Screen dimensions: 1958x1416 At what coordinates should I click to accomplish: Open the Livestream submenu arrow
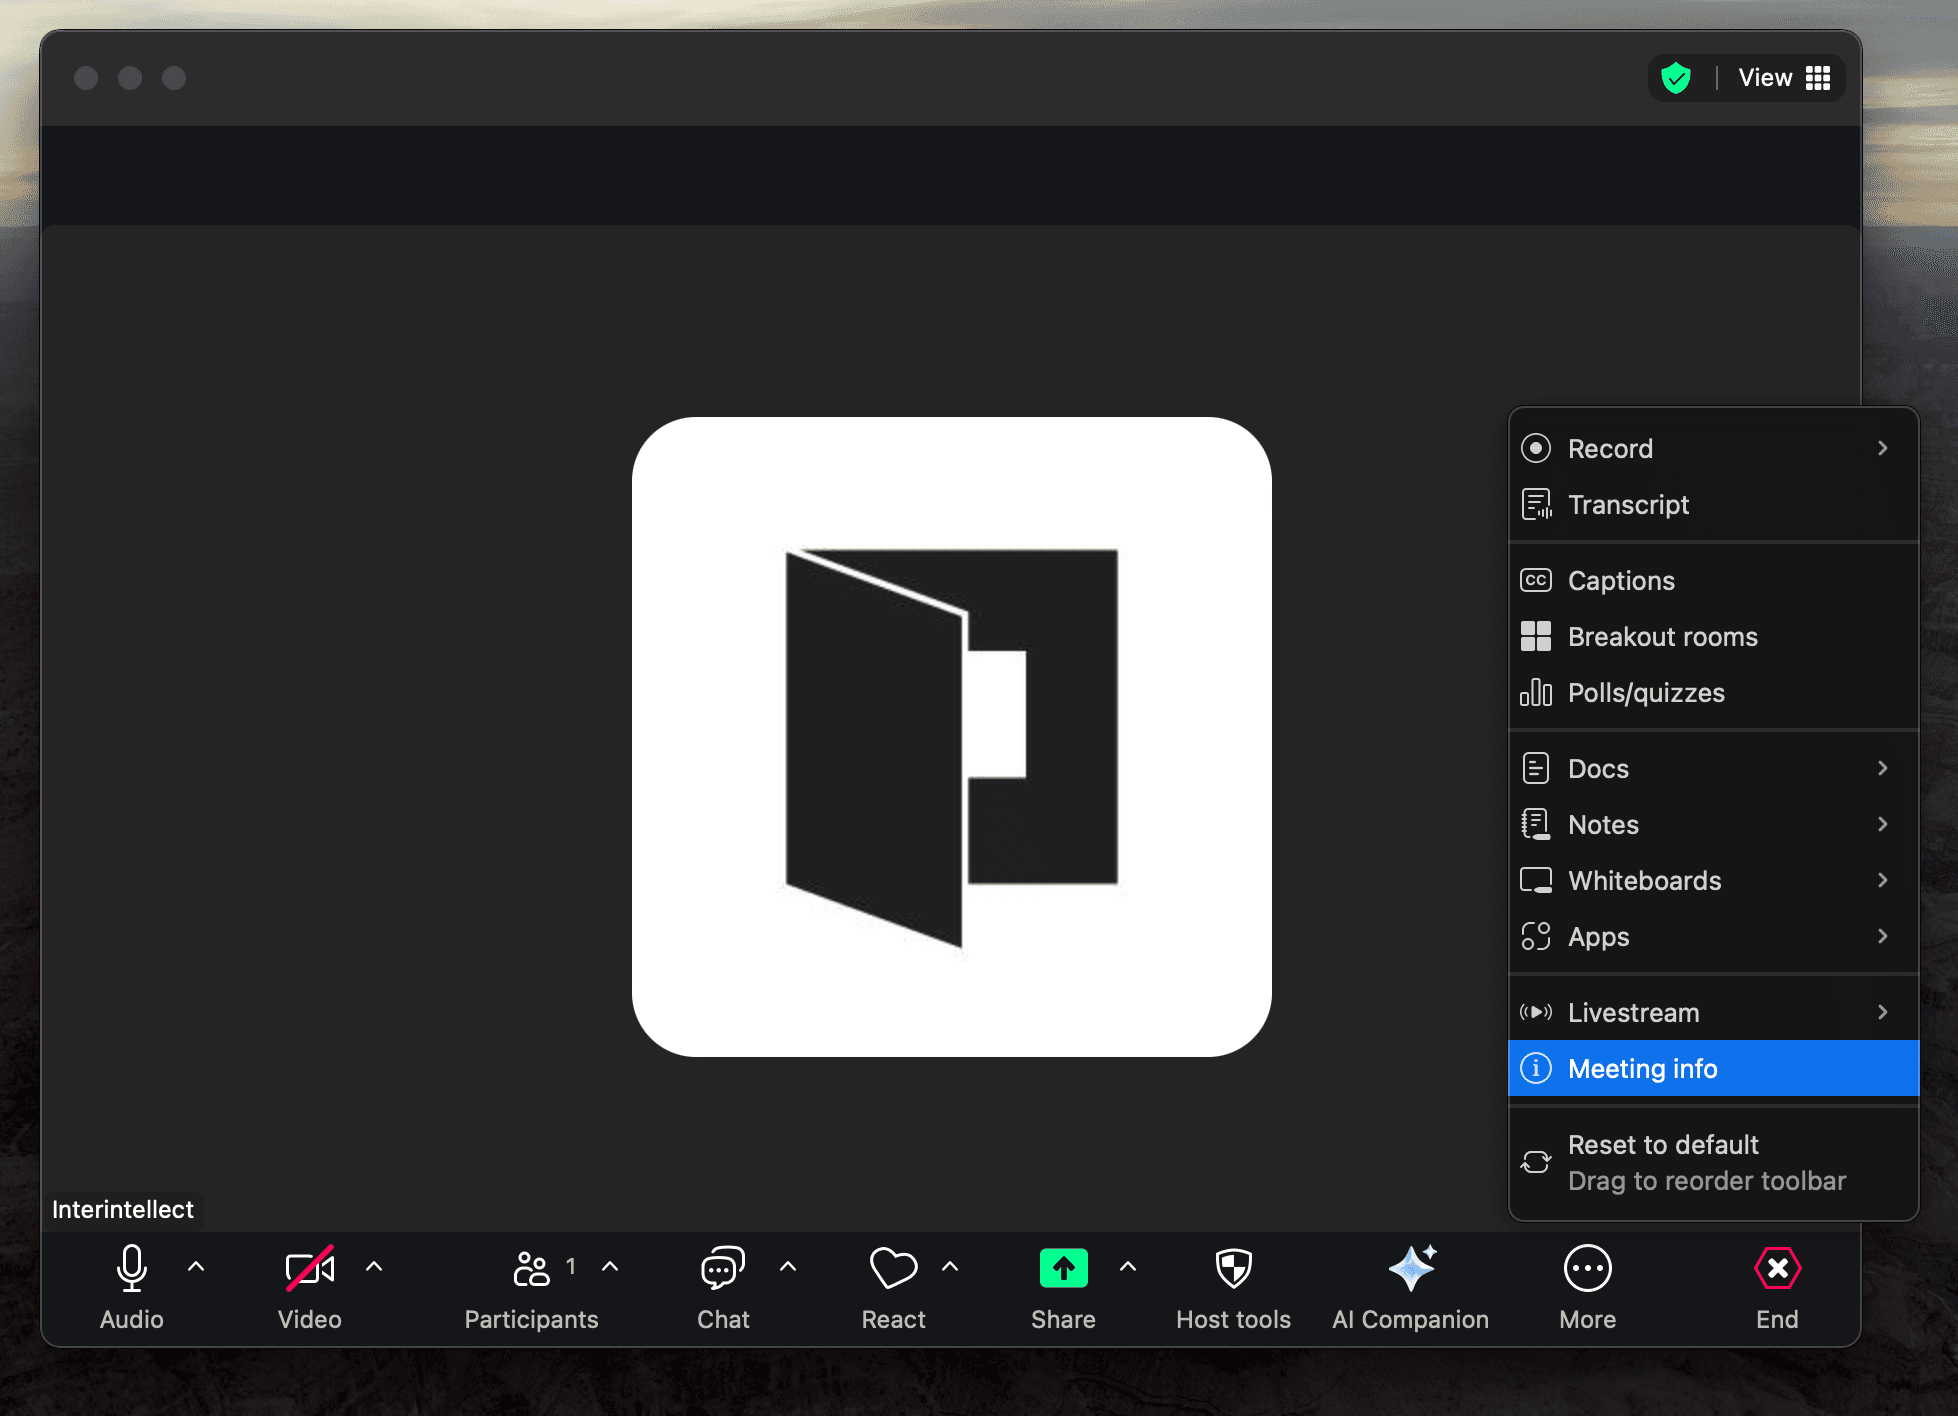click(1883, 1012)
